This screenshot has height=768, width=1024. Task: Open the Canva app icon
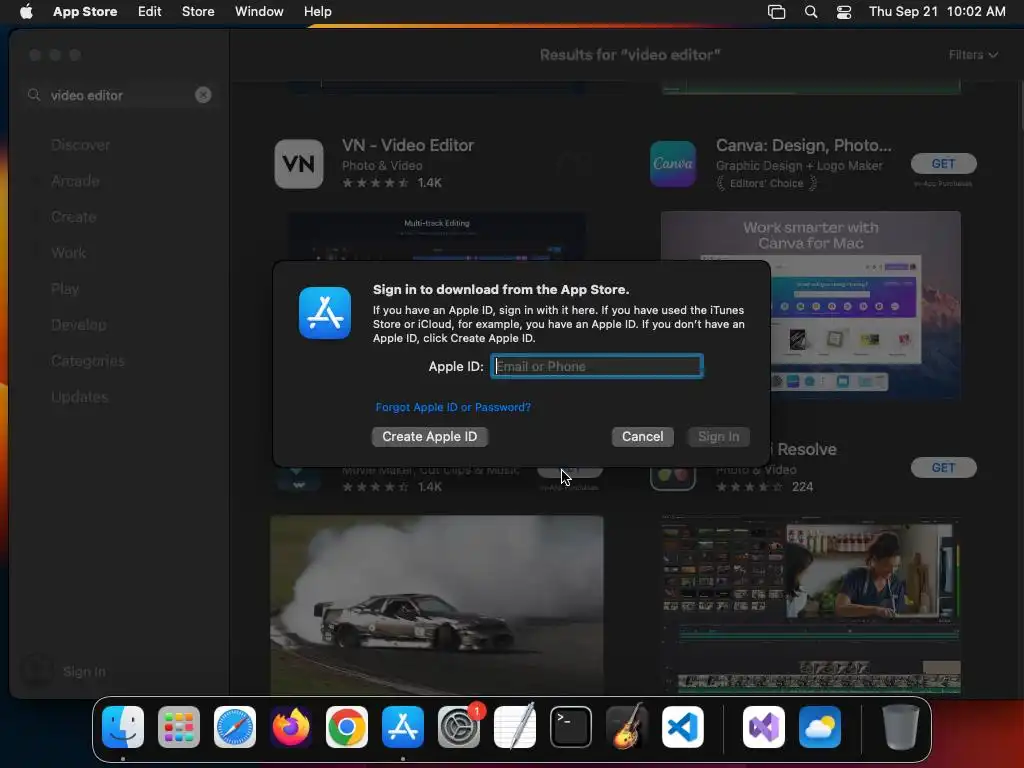point(673,164)
